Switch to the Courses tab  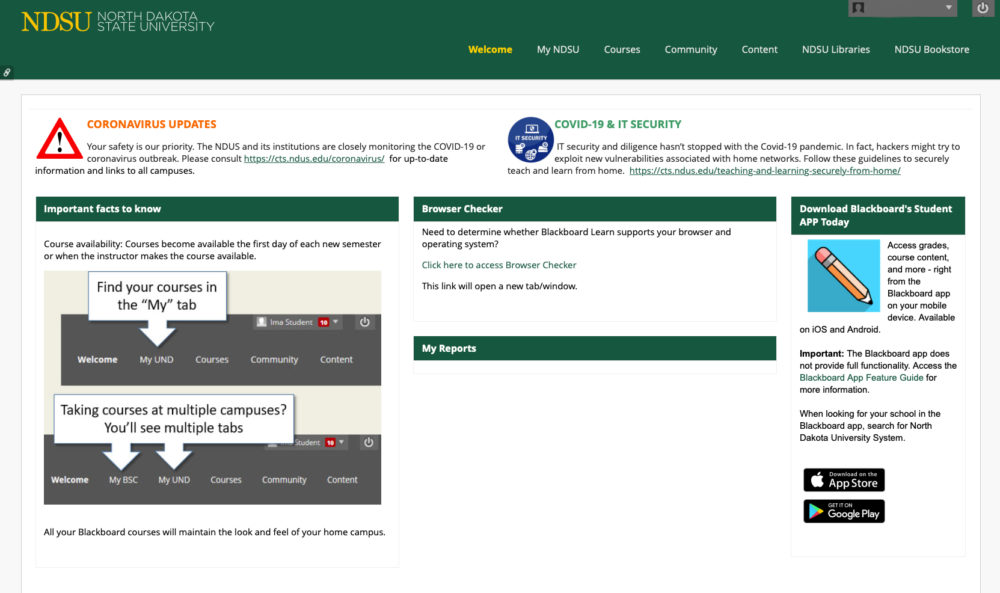tap(622, 49)
